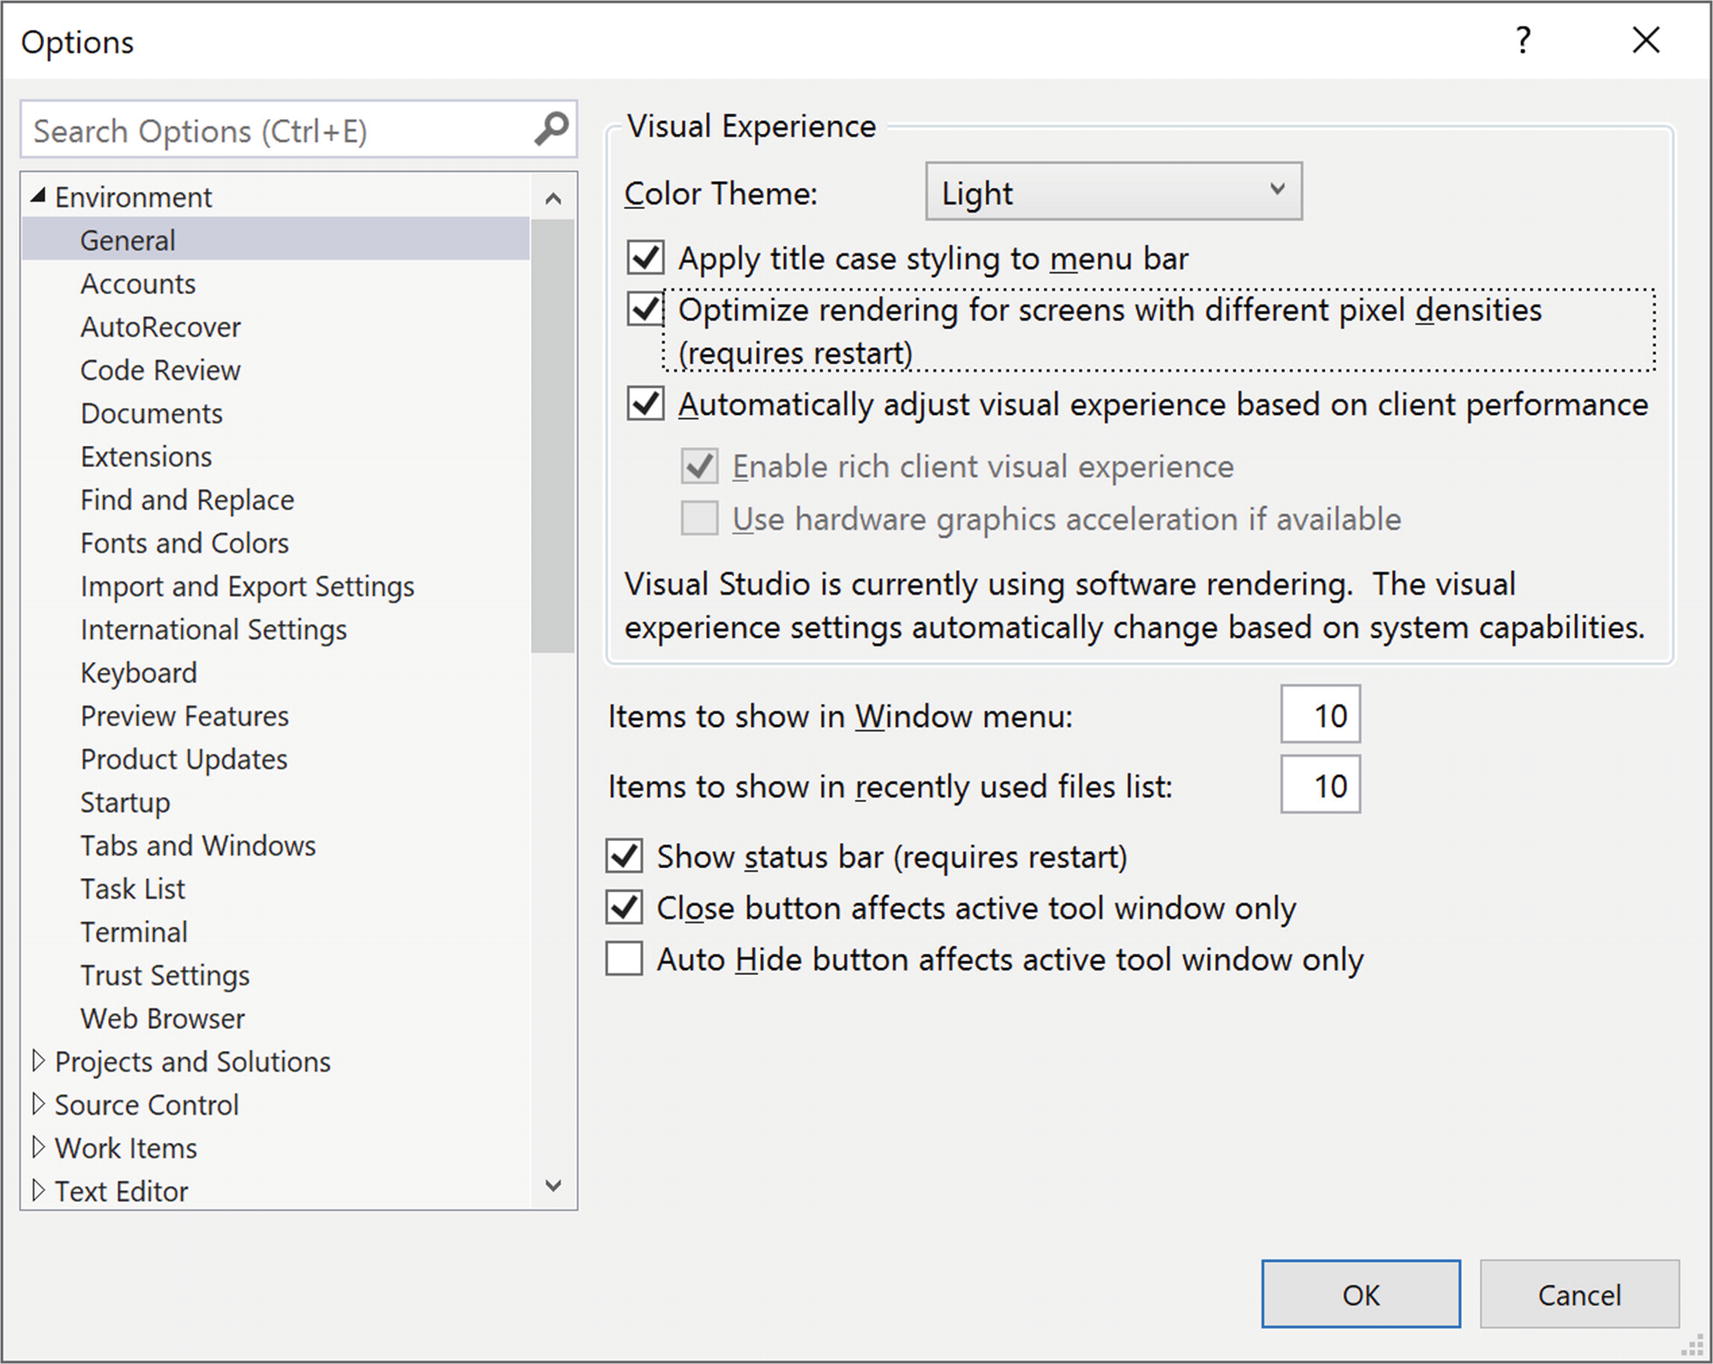The image size is (1713, 1364).
Task: Expand the Text Editor node
Action: [38, 1190]
